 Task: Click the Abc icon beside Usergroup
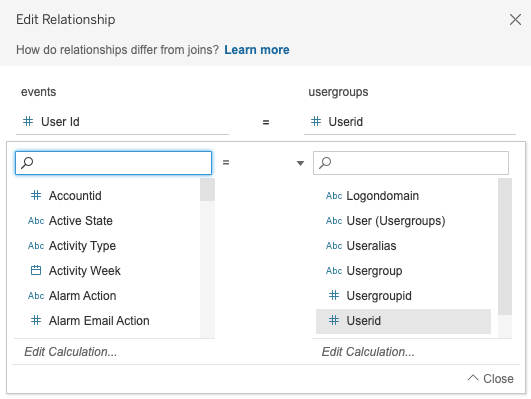pos(334,271)
